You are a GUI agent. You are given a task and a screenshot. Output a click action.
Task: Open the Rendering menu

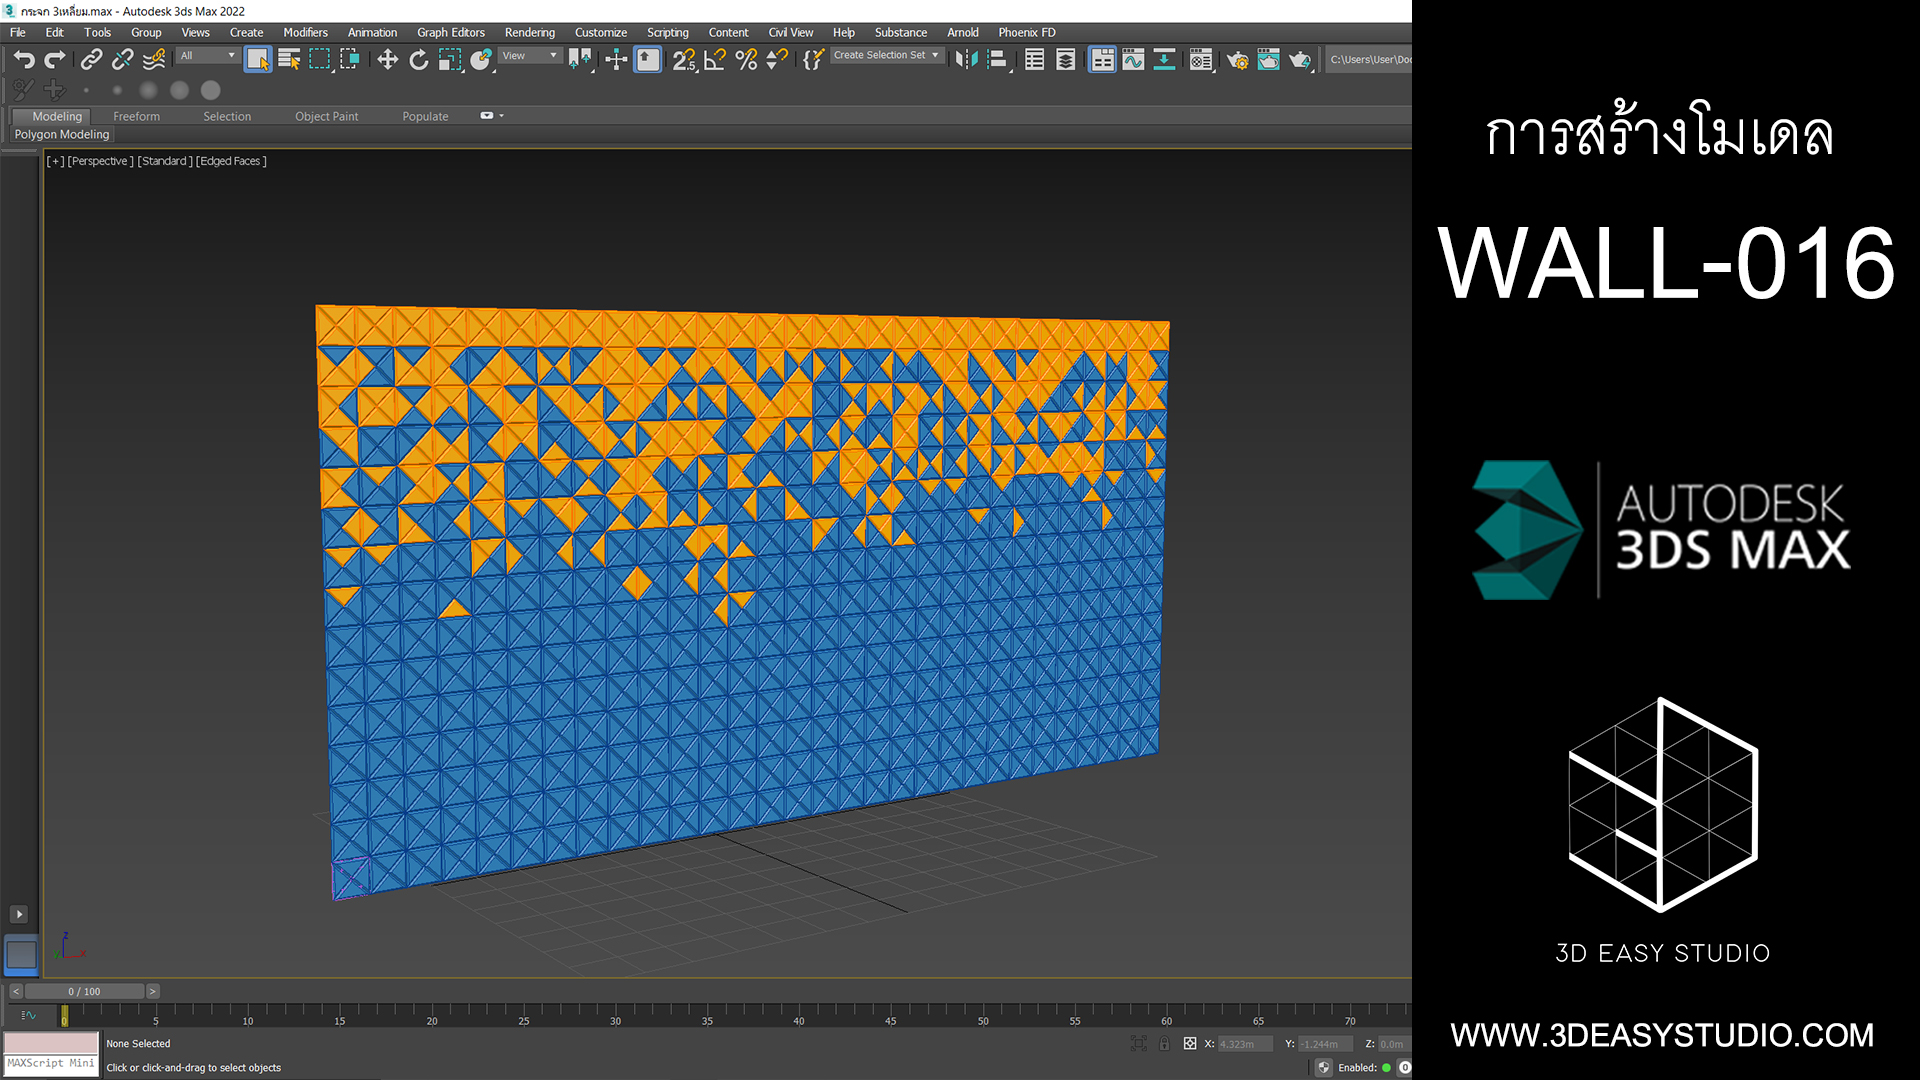pyautogui.click(x=529, y=32)
